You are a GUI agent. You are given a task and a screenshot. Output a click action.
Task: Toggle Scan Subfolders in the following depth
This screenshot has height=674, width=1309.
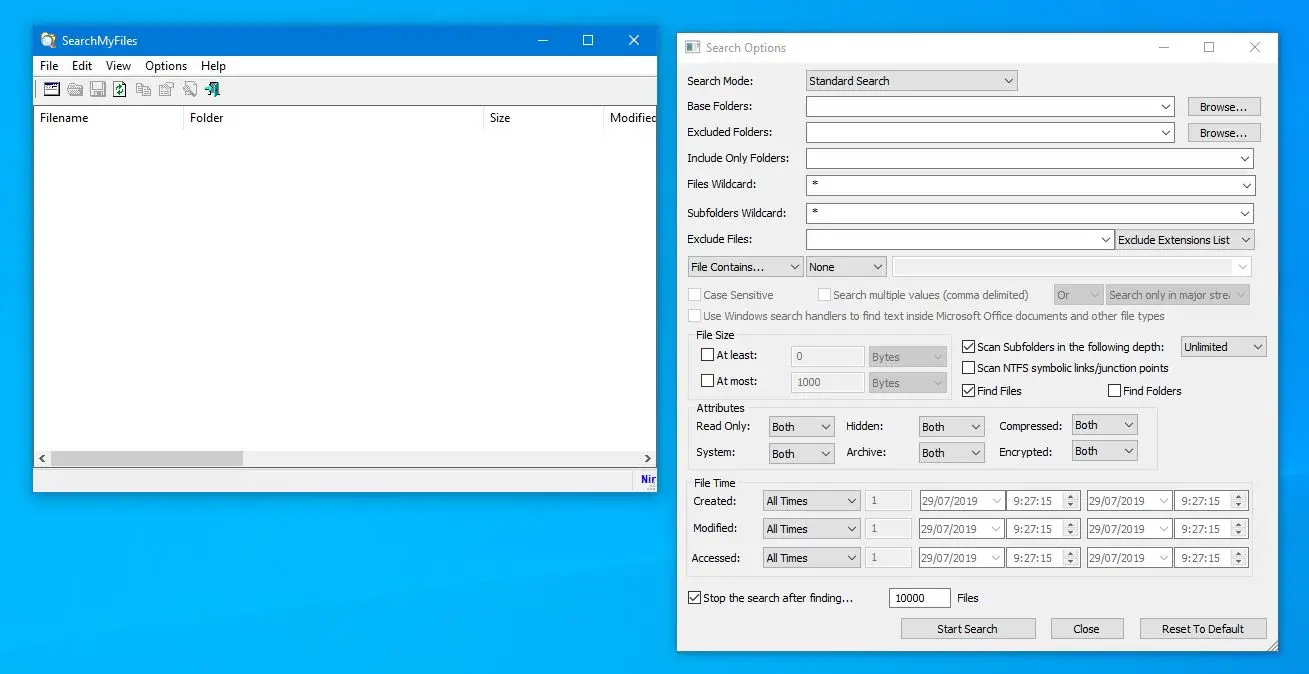coord(968,347)
